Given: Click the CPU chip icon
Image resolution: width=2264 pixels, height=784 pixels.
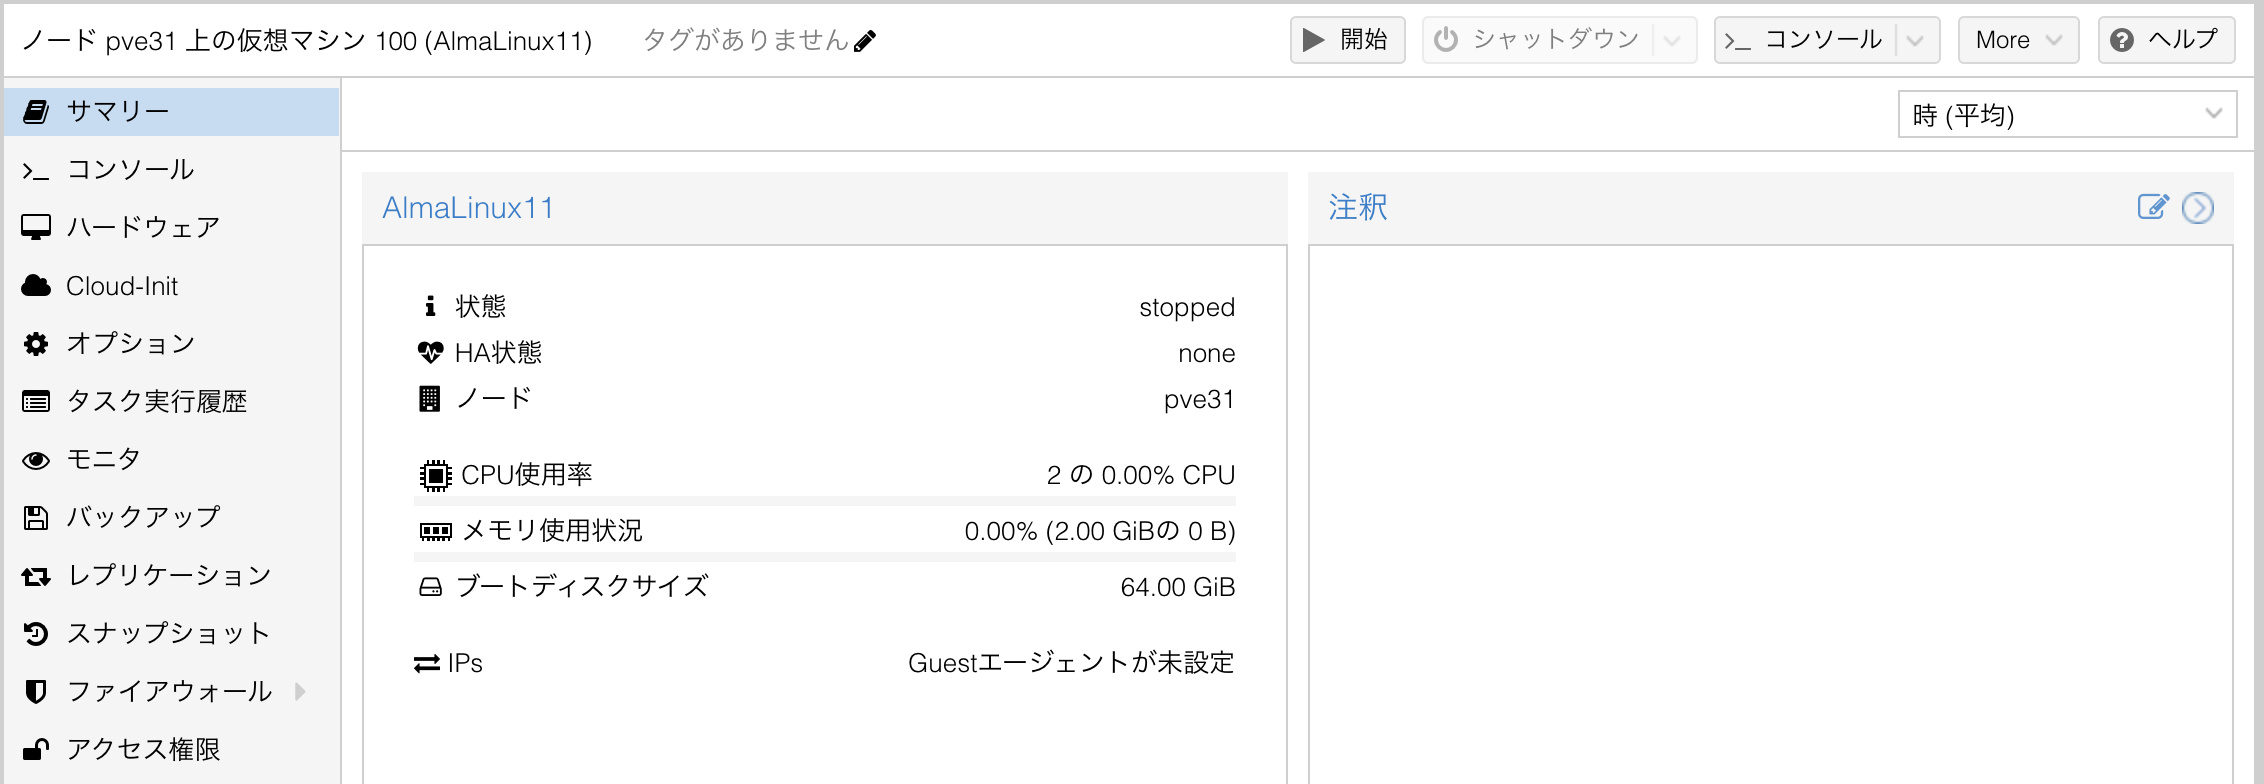Looking at the screenshot, I should 435,475.
